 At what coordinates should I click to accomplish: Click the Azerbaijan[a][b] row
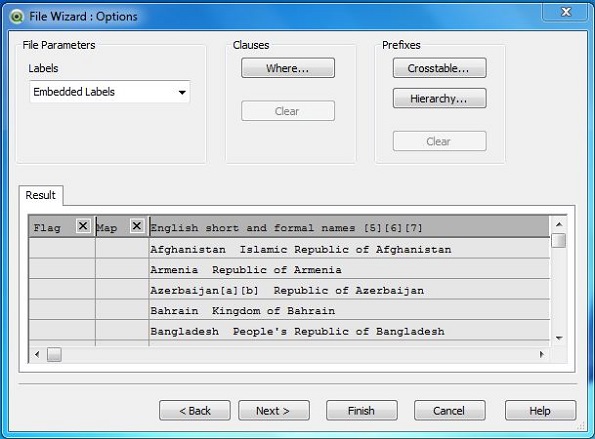pyautogui.click(x=289, y=290)
